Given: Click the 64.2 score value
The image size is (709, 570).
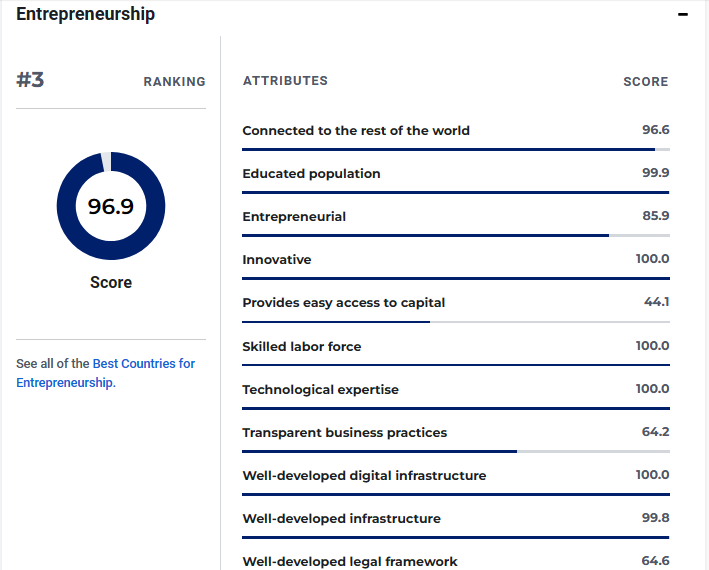Looking at the screenshot, I should click(x=655, y=432).
